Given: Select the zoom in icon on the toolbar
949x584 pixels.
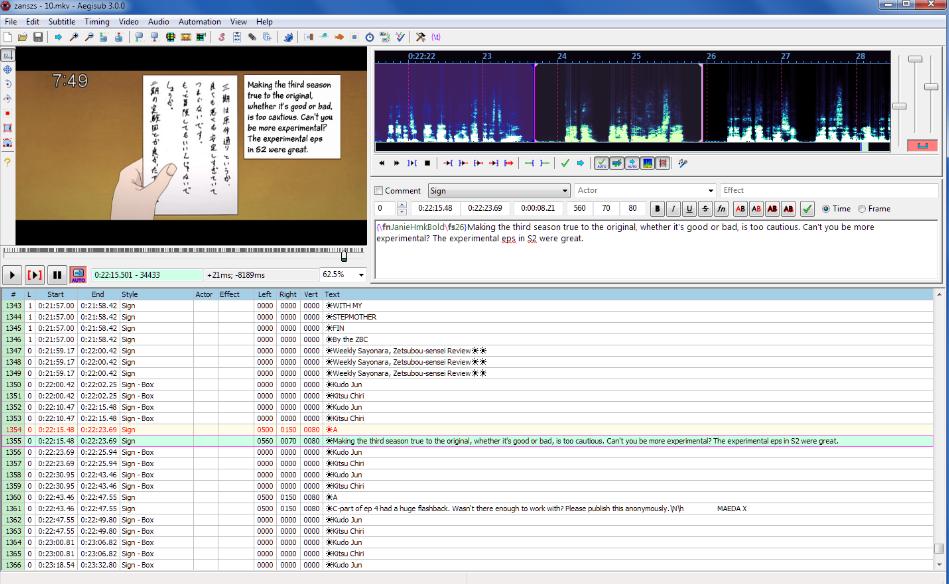Looking at the screenshot, I should point(73,37).
